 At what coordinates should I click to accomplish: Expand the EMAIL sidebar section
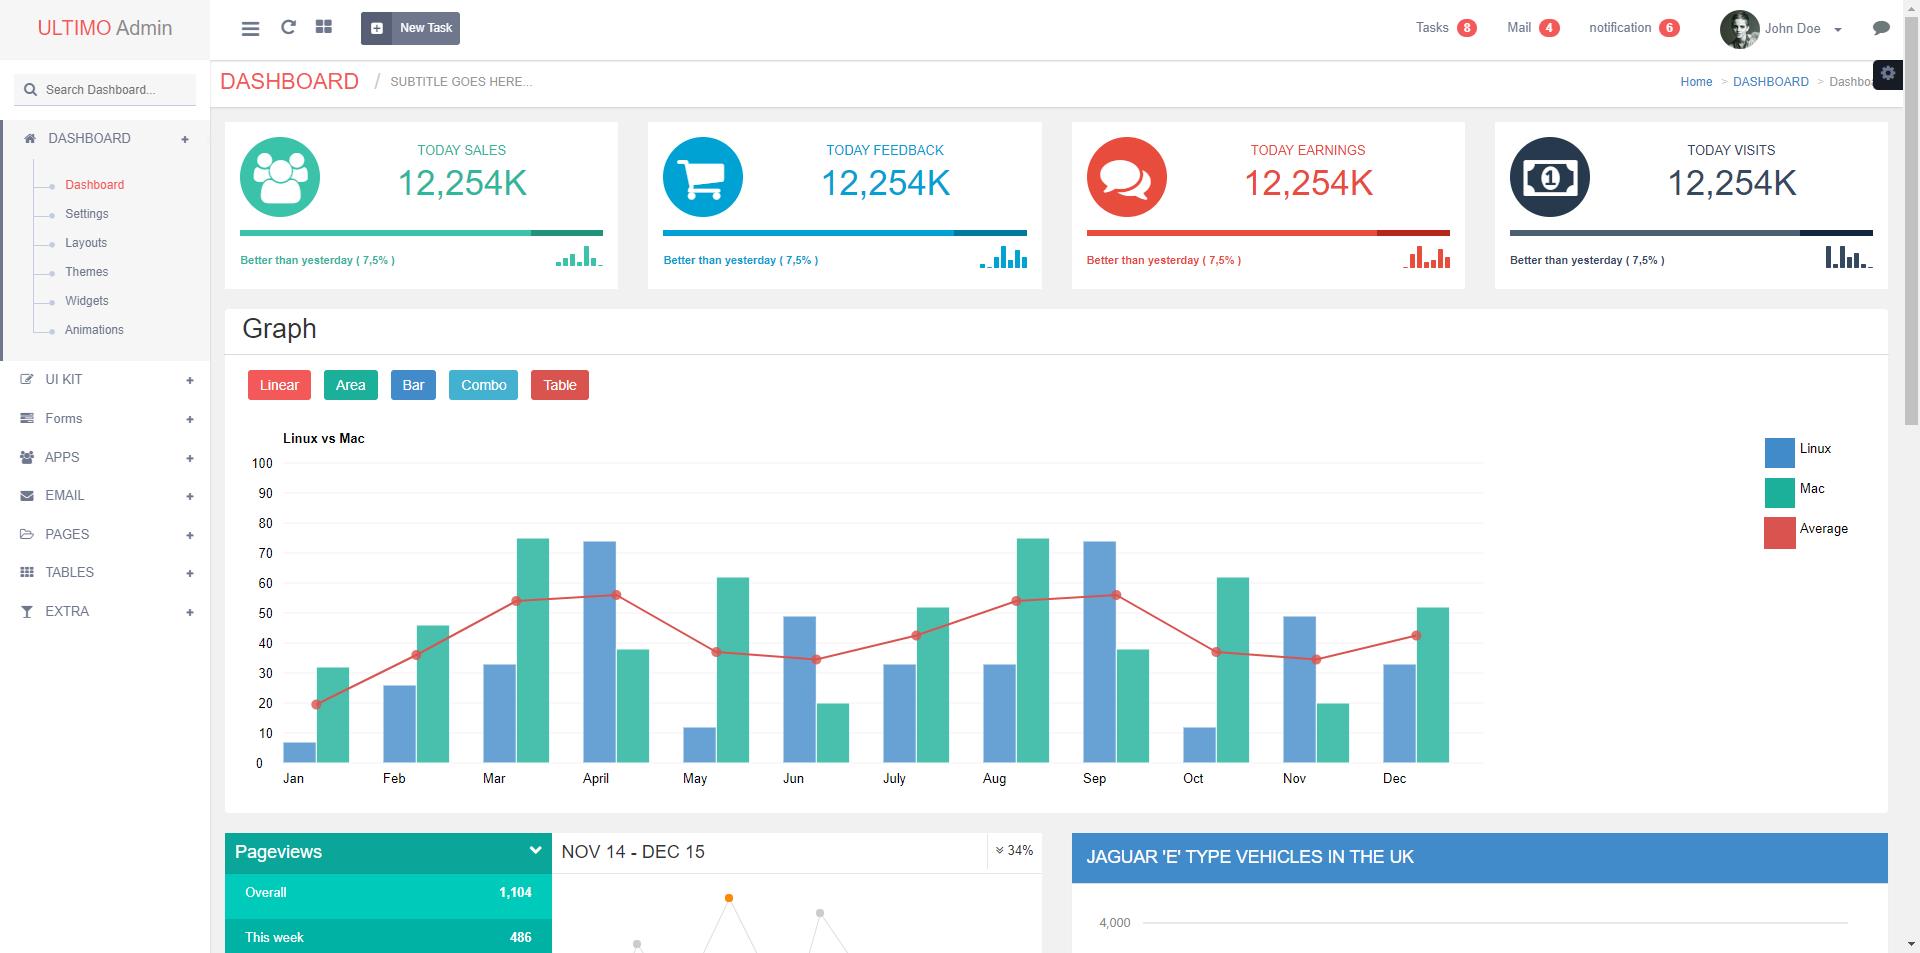pos(190,496)
